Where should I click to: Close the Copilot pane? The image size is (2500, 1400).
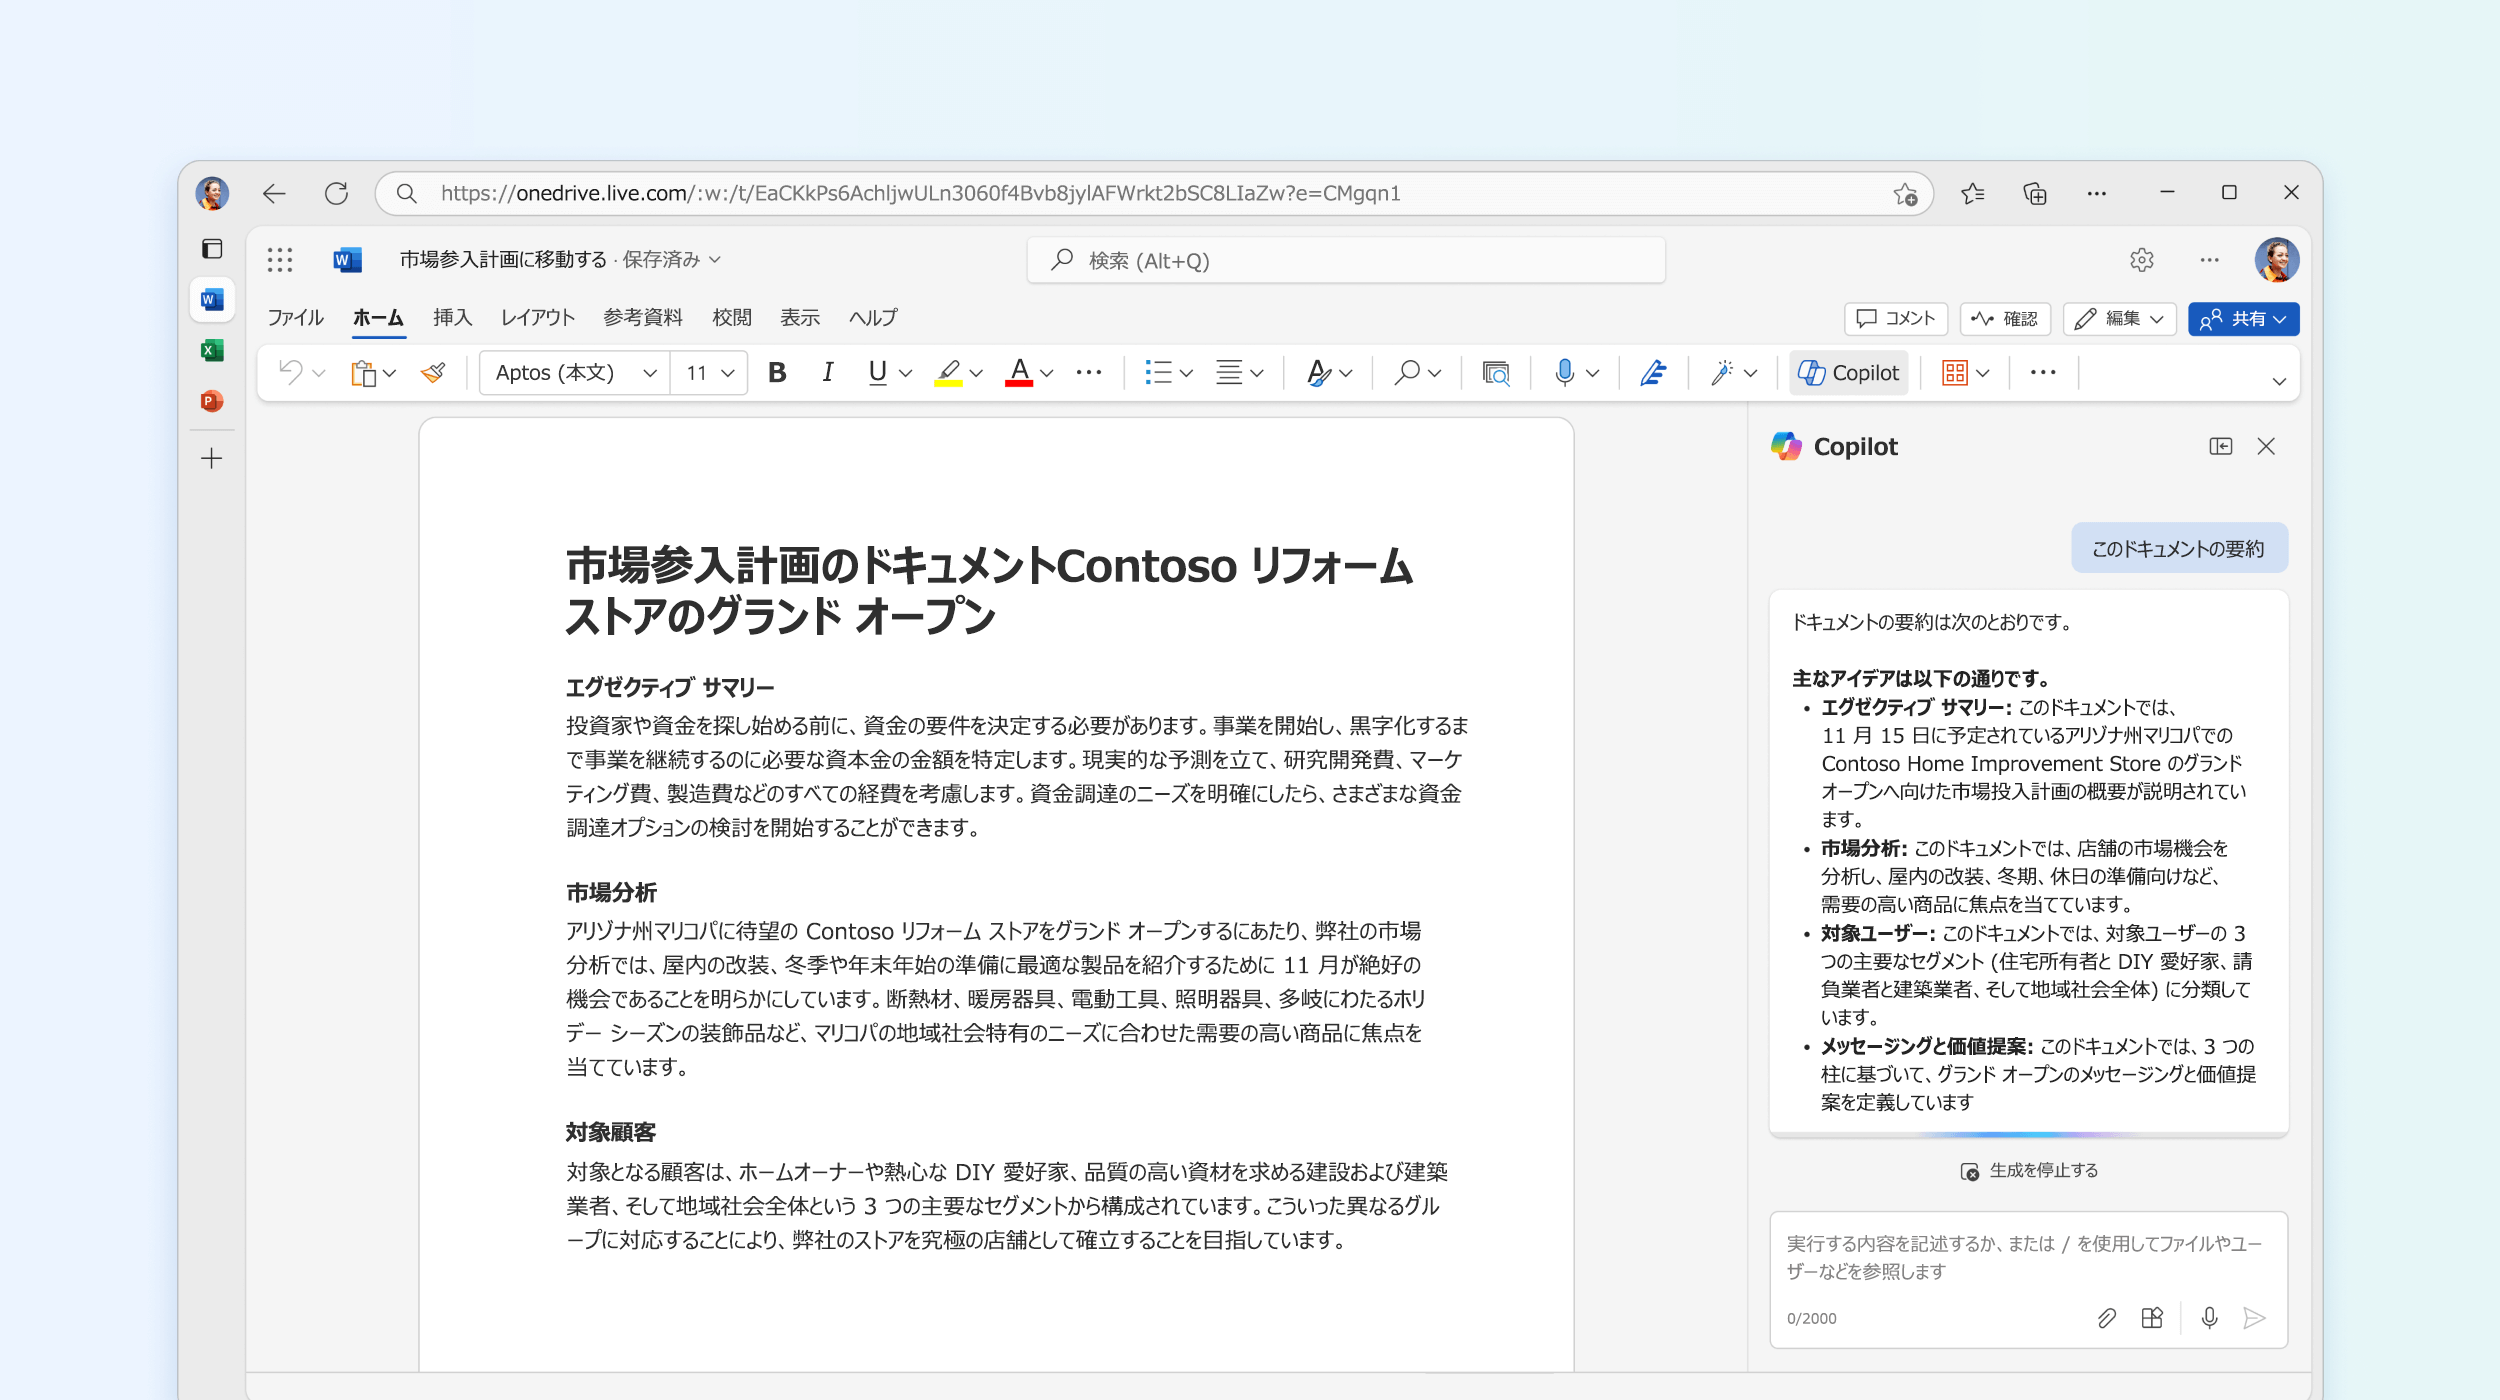pyautogui.click(x=2266, y=447)
